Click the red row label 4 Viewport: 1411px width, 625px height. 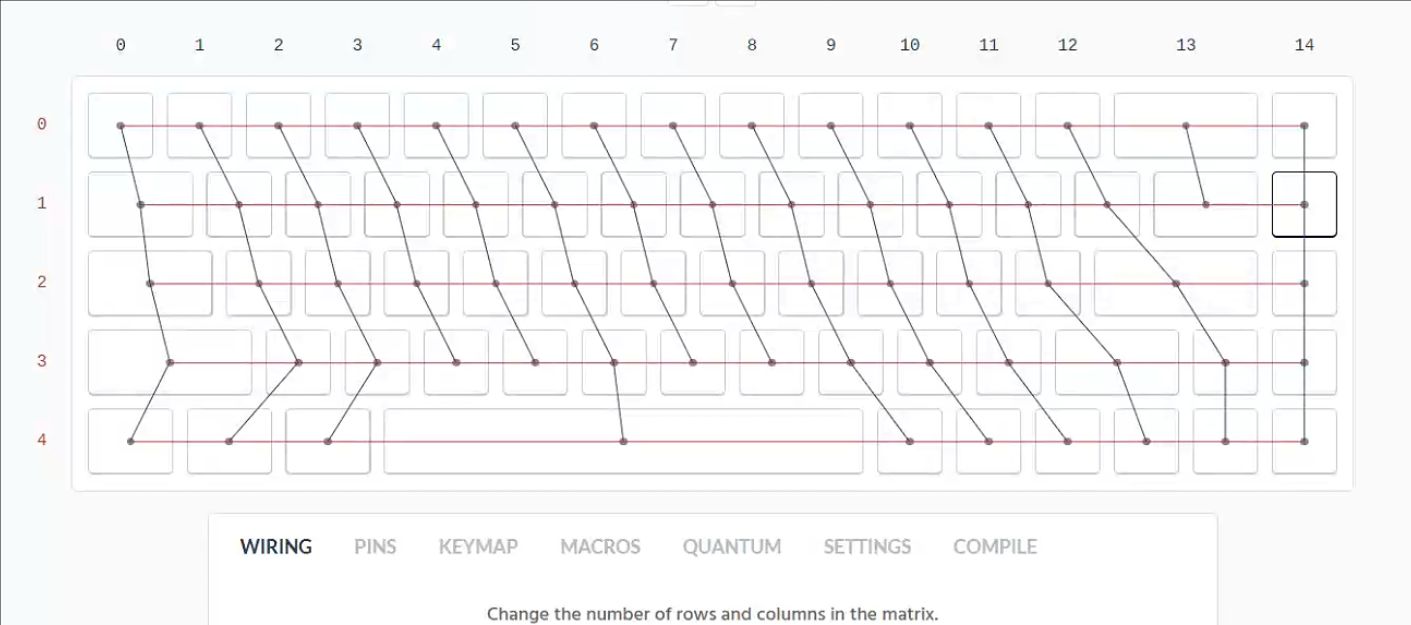[41, 440]
